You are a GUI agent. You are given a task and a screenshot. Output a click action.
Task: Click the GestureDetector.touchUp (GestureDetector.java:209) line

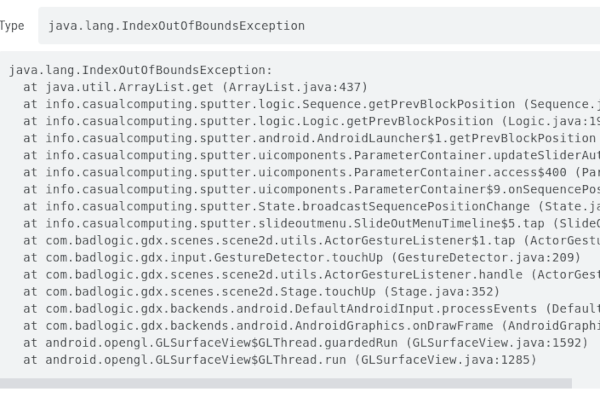(x=302, y=257)
